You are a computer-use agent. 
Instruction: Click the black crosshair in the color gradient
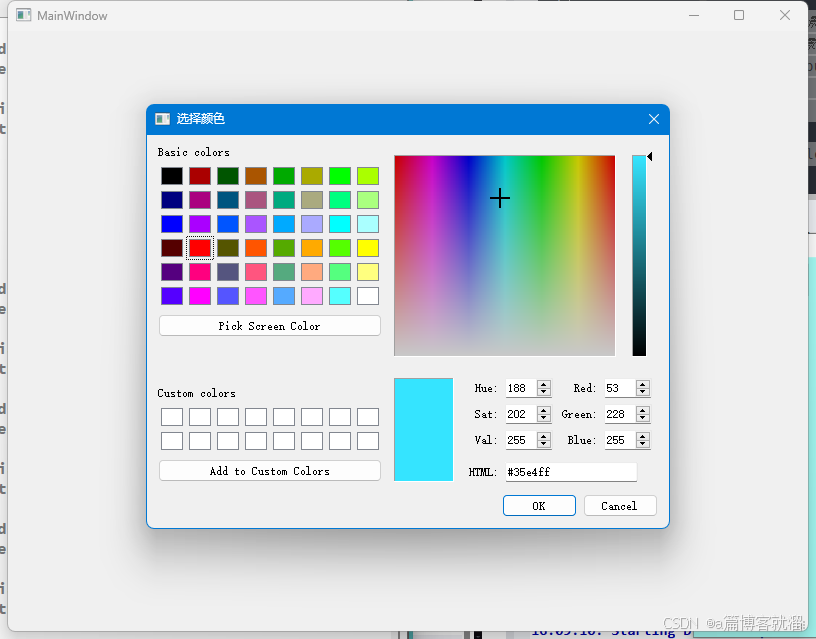500,198
